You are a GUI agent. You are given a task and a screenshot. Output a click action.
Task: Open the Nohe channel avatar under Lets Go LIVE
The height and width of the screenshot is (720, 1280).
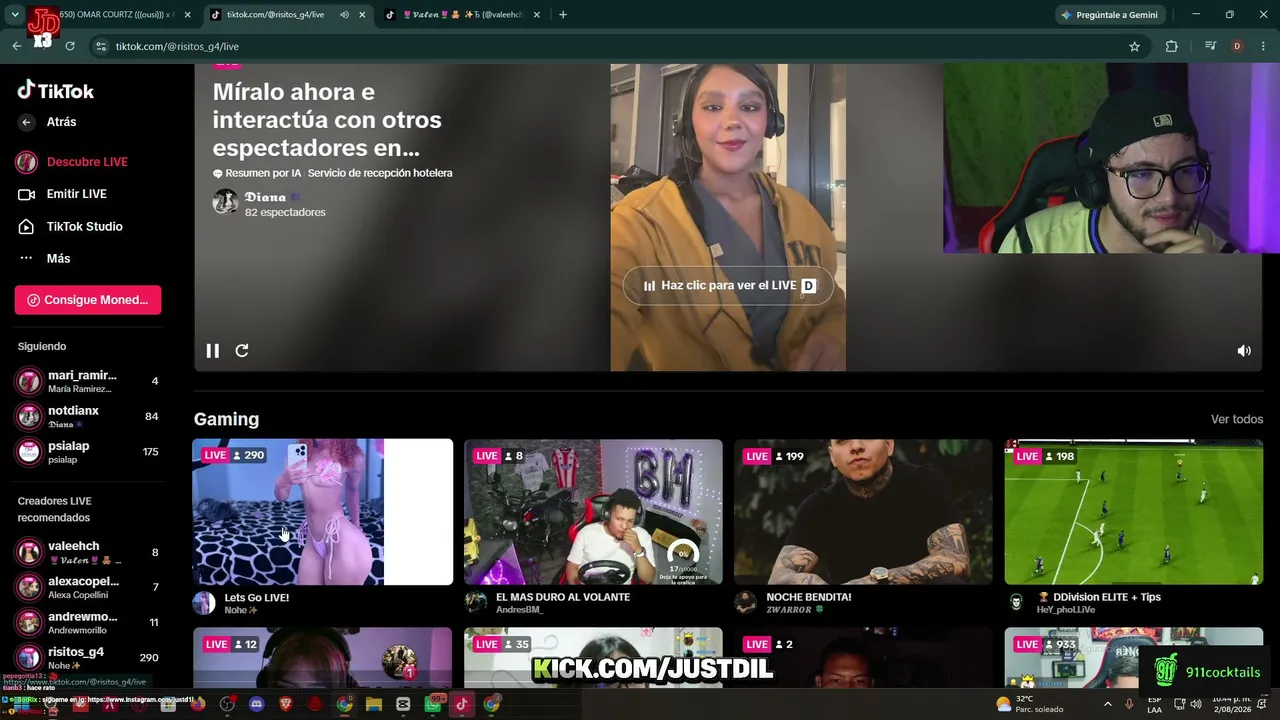204,602
